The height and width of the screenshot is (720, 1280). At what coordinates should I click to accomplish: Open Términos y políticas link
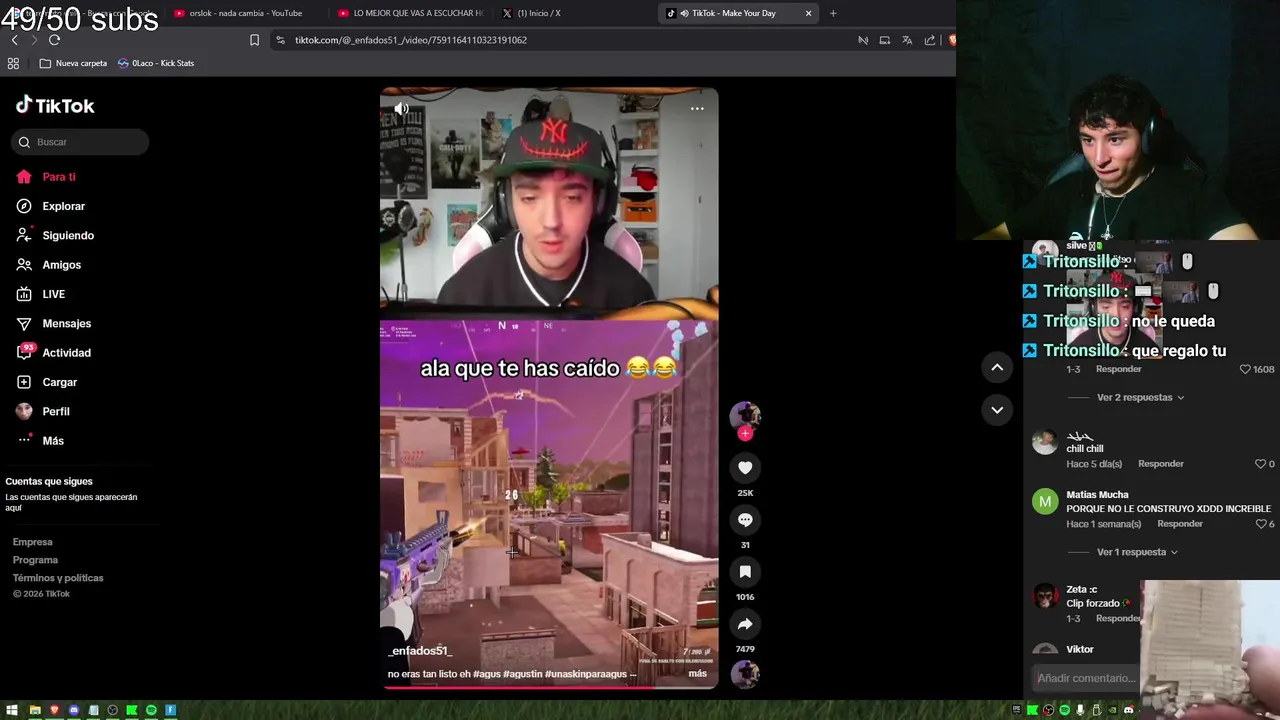(x=58, y=578)
